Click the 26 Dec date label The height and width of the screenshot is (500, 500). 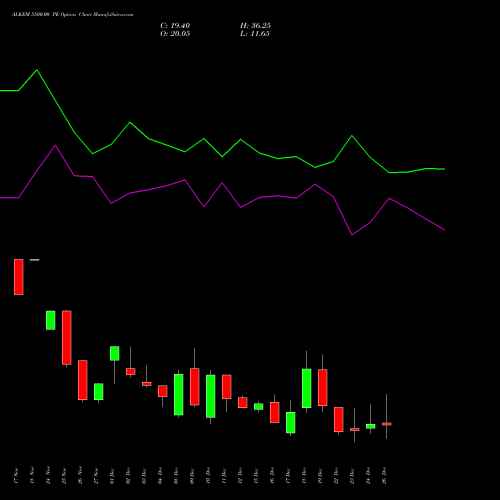coord(384,476)
